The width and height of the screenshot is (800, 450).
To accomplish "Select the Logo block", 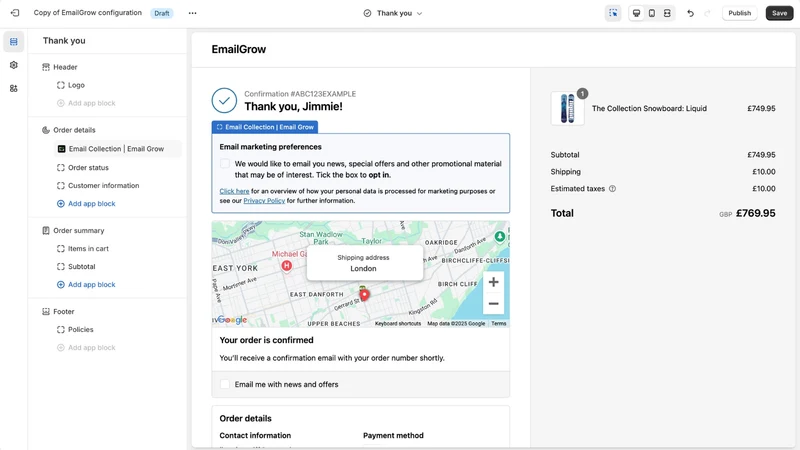I will click(76, 85).
